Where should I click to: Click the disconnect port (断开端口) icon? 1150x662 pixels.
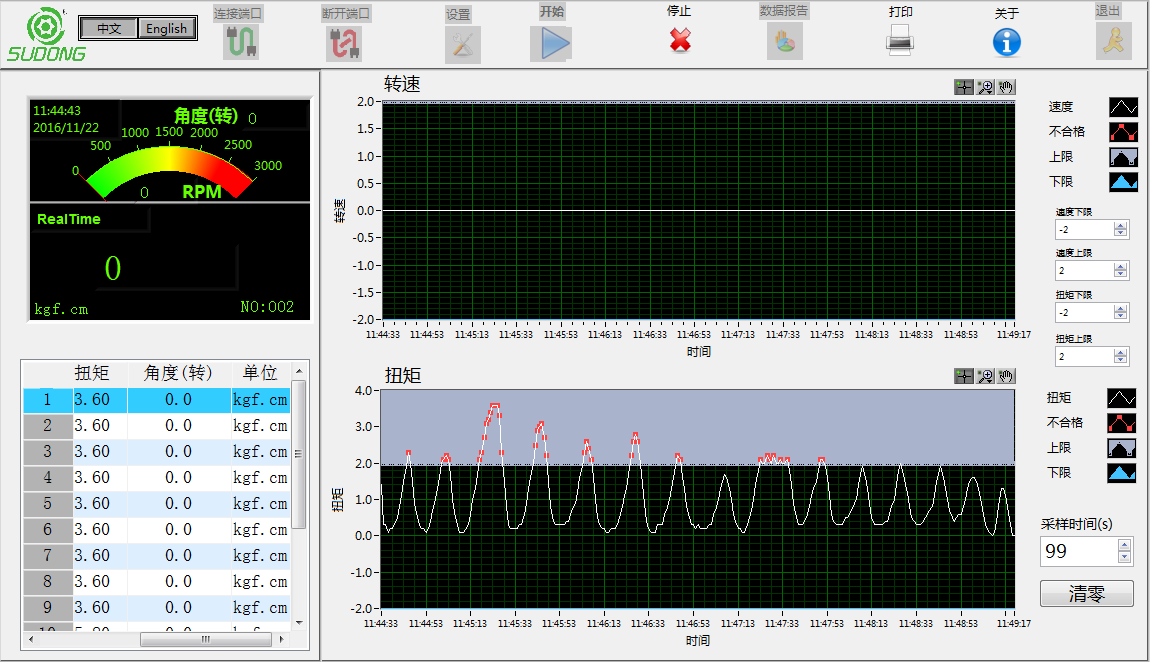pyautogui.click(x=344, y=42)
